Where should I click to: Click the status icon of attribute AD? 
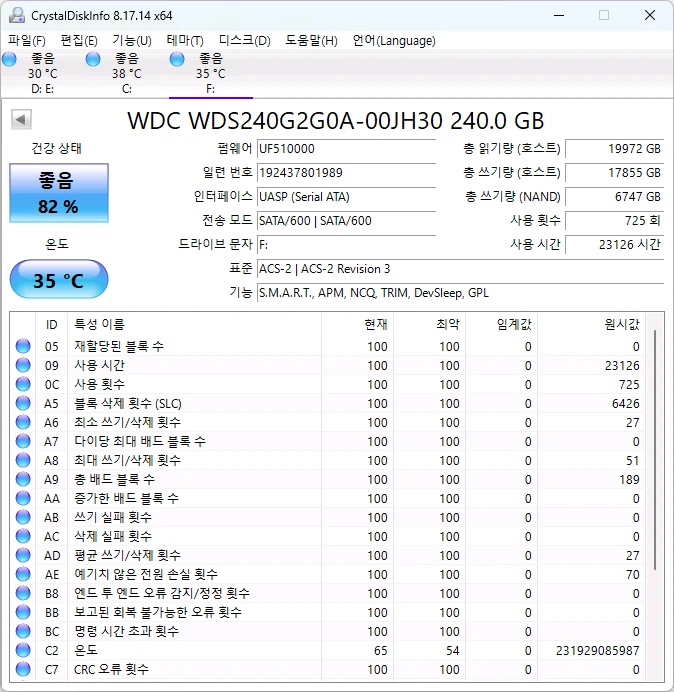[23, 555]
